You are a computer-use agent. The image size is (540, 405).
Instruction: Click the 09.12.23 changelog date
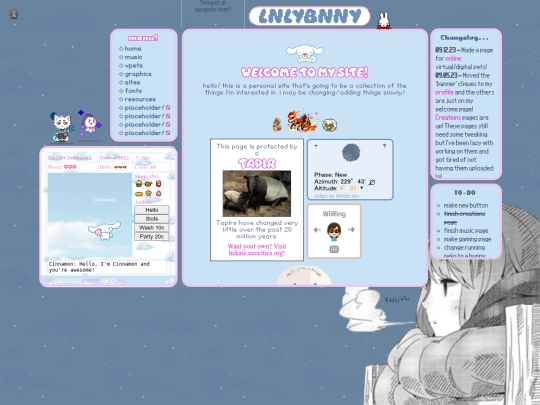(445, 50)
